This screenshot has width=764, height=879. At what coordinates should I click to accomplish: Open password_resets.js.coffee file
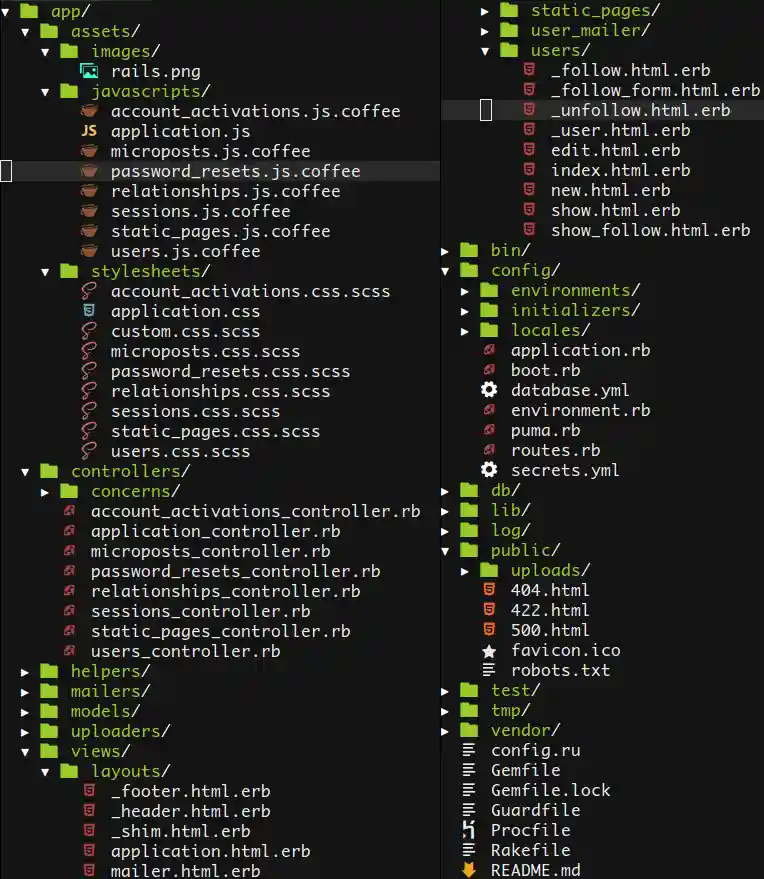coord(235,171)
